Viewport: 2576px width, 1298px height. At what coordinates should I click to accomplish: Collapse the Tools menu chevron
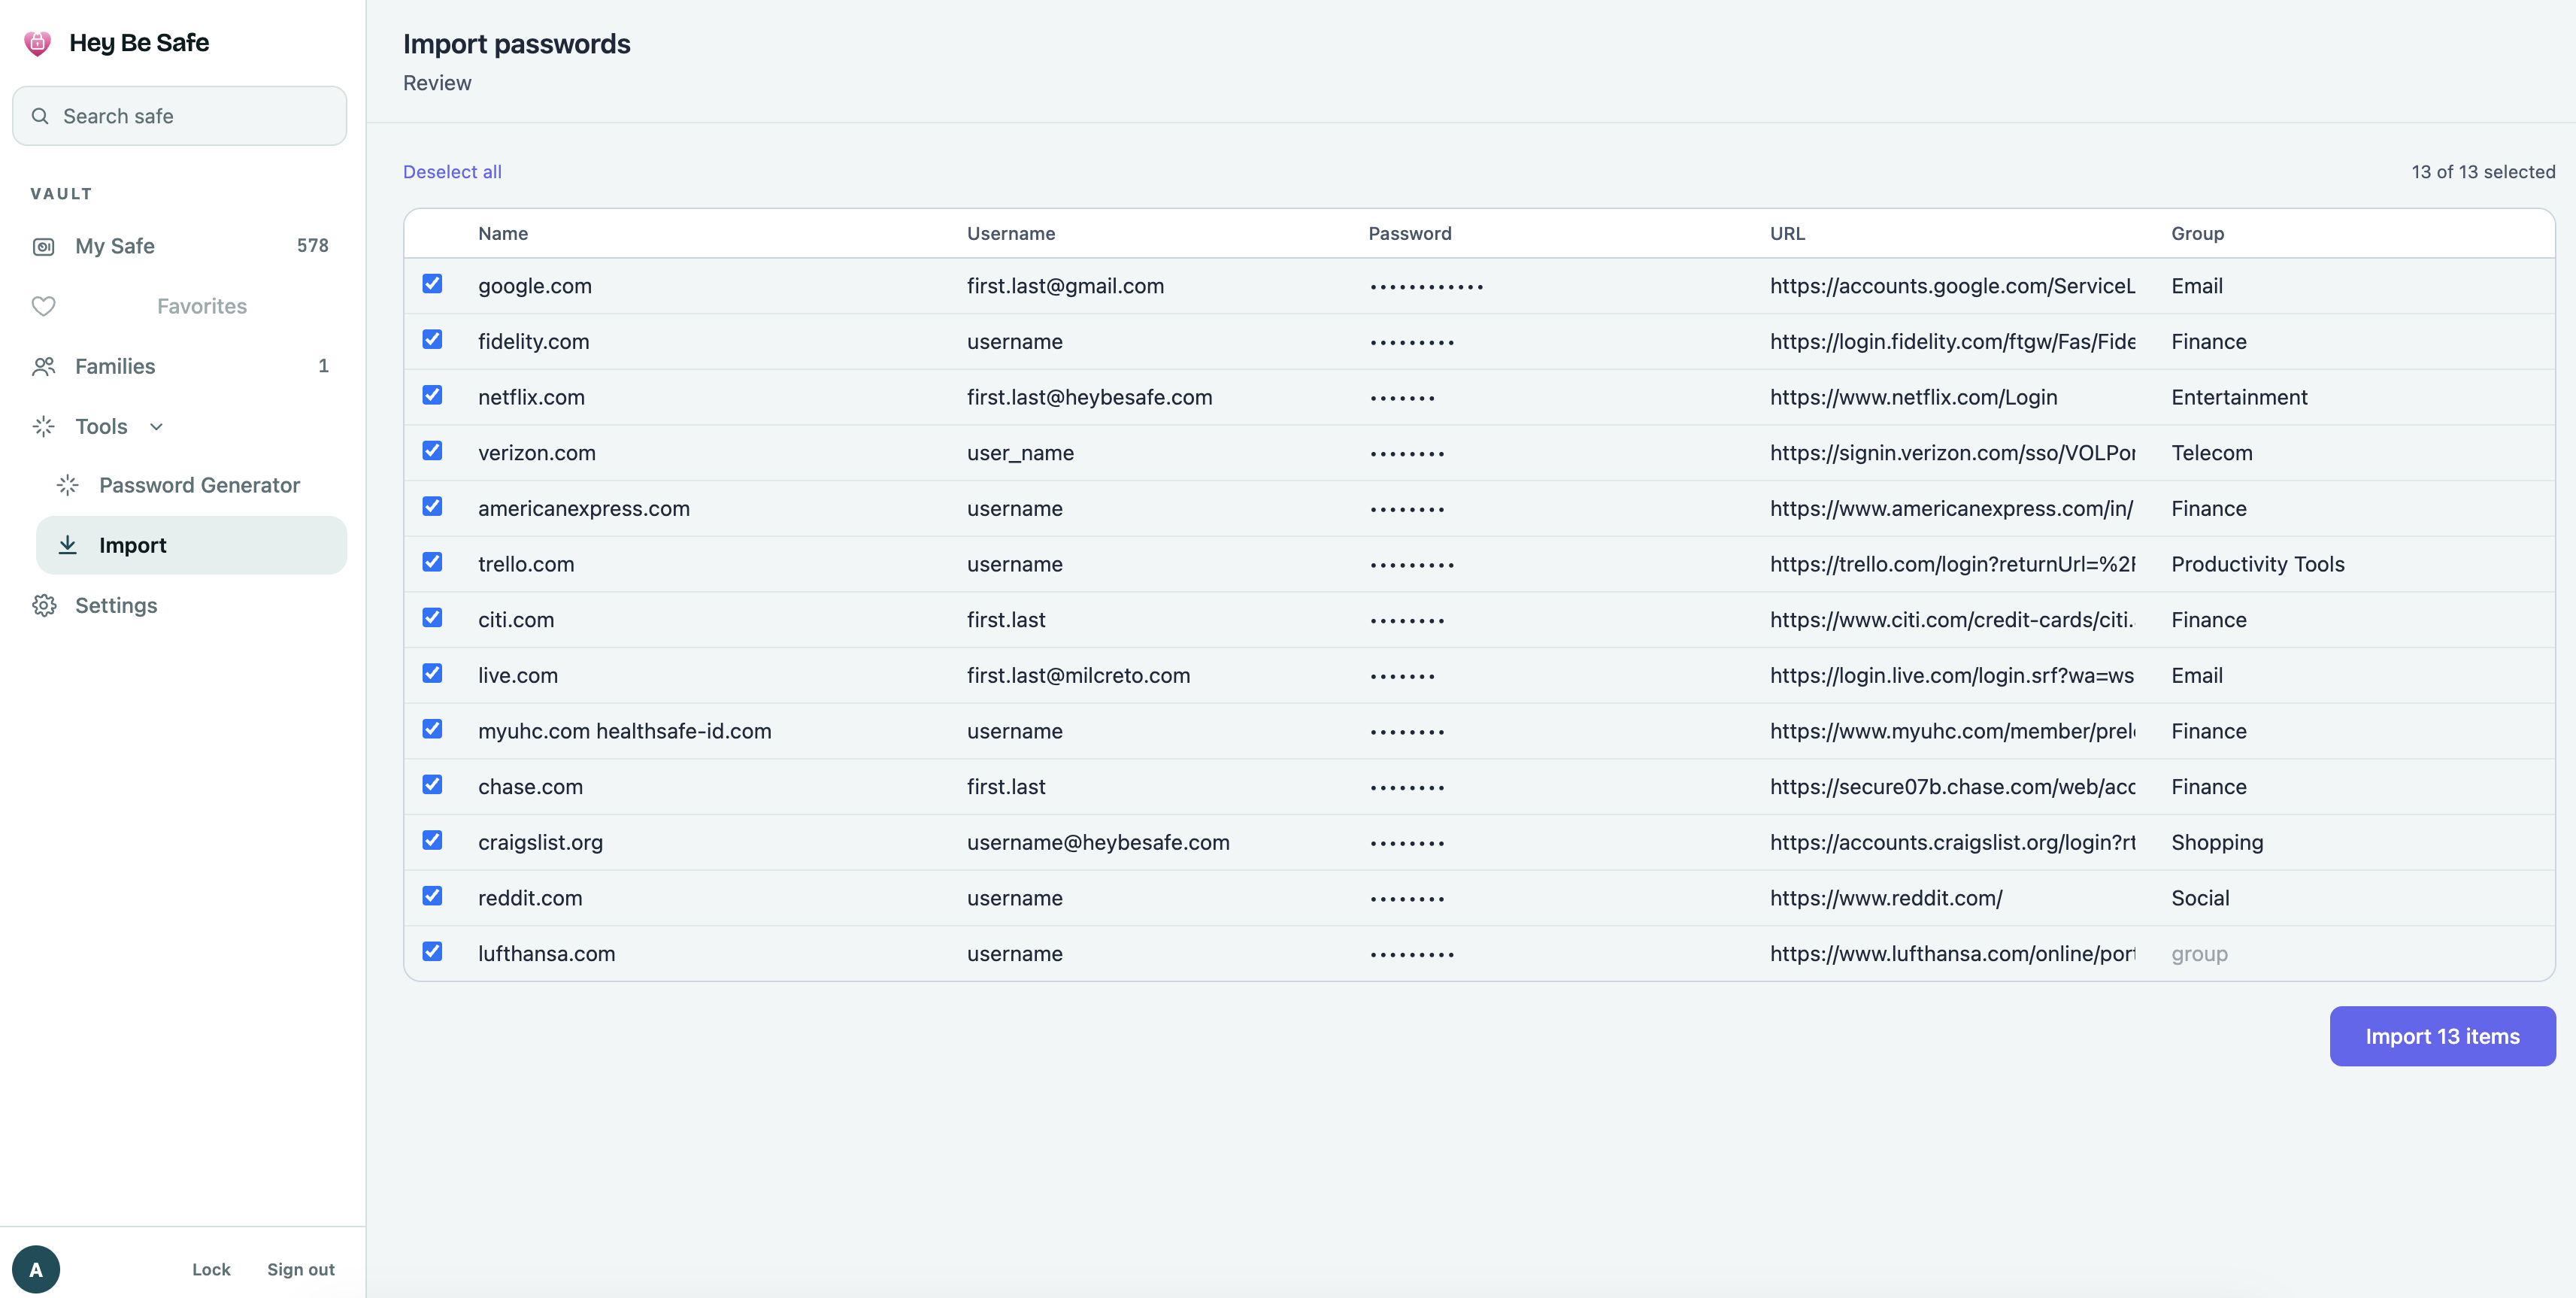(156, 427)
